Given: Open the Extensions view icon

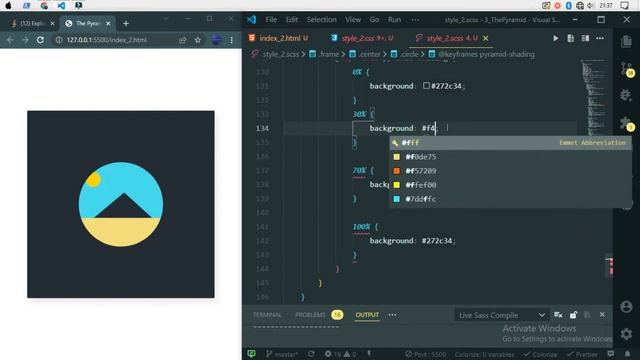Looking at the screenshot, I should 625,123.
